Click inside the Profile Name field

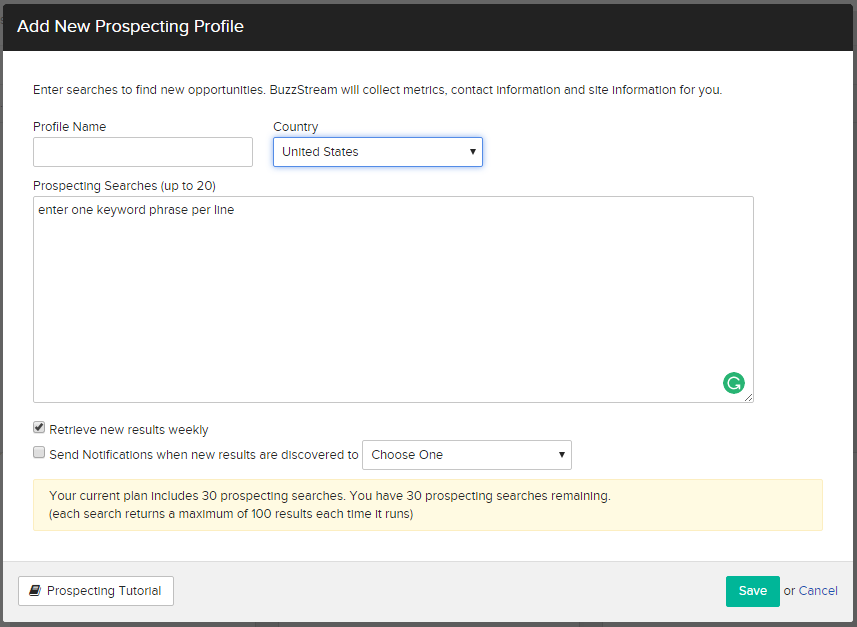[x=142, y=151]
